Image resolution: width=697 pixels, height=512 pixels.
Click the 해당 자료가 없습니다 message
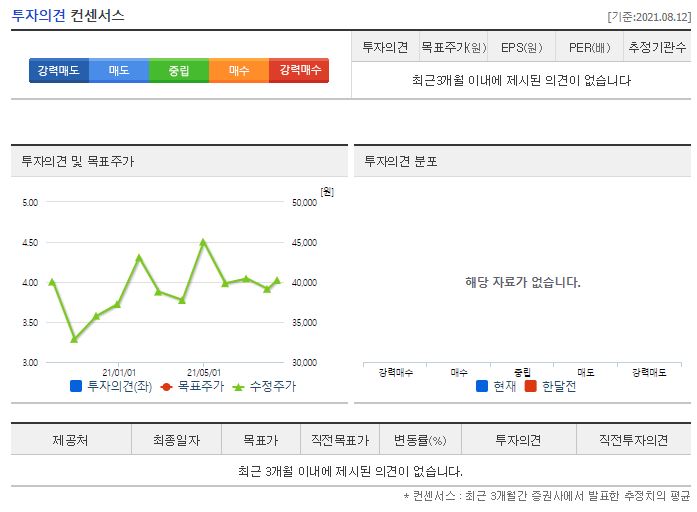coord(523,282)
